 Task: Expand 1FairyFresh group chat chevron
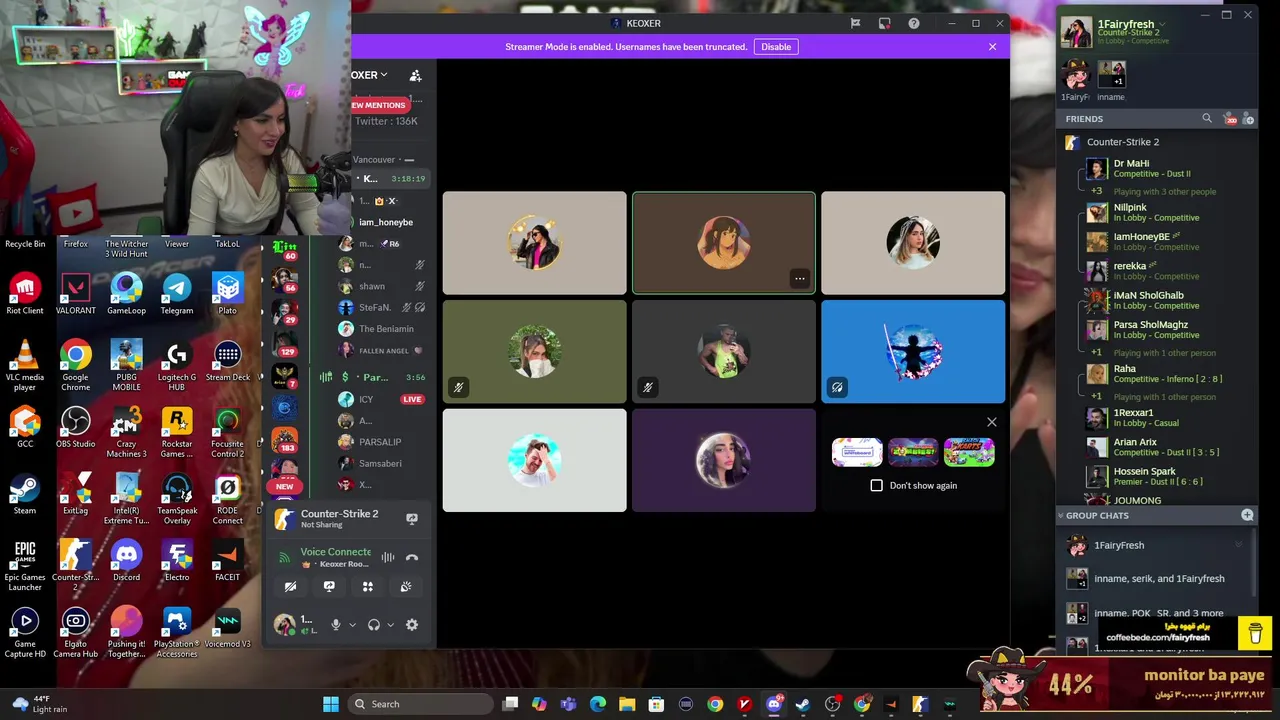click(x=1239, y=545)
